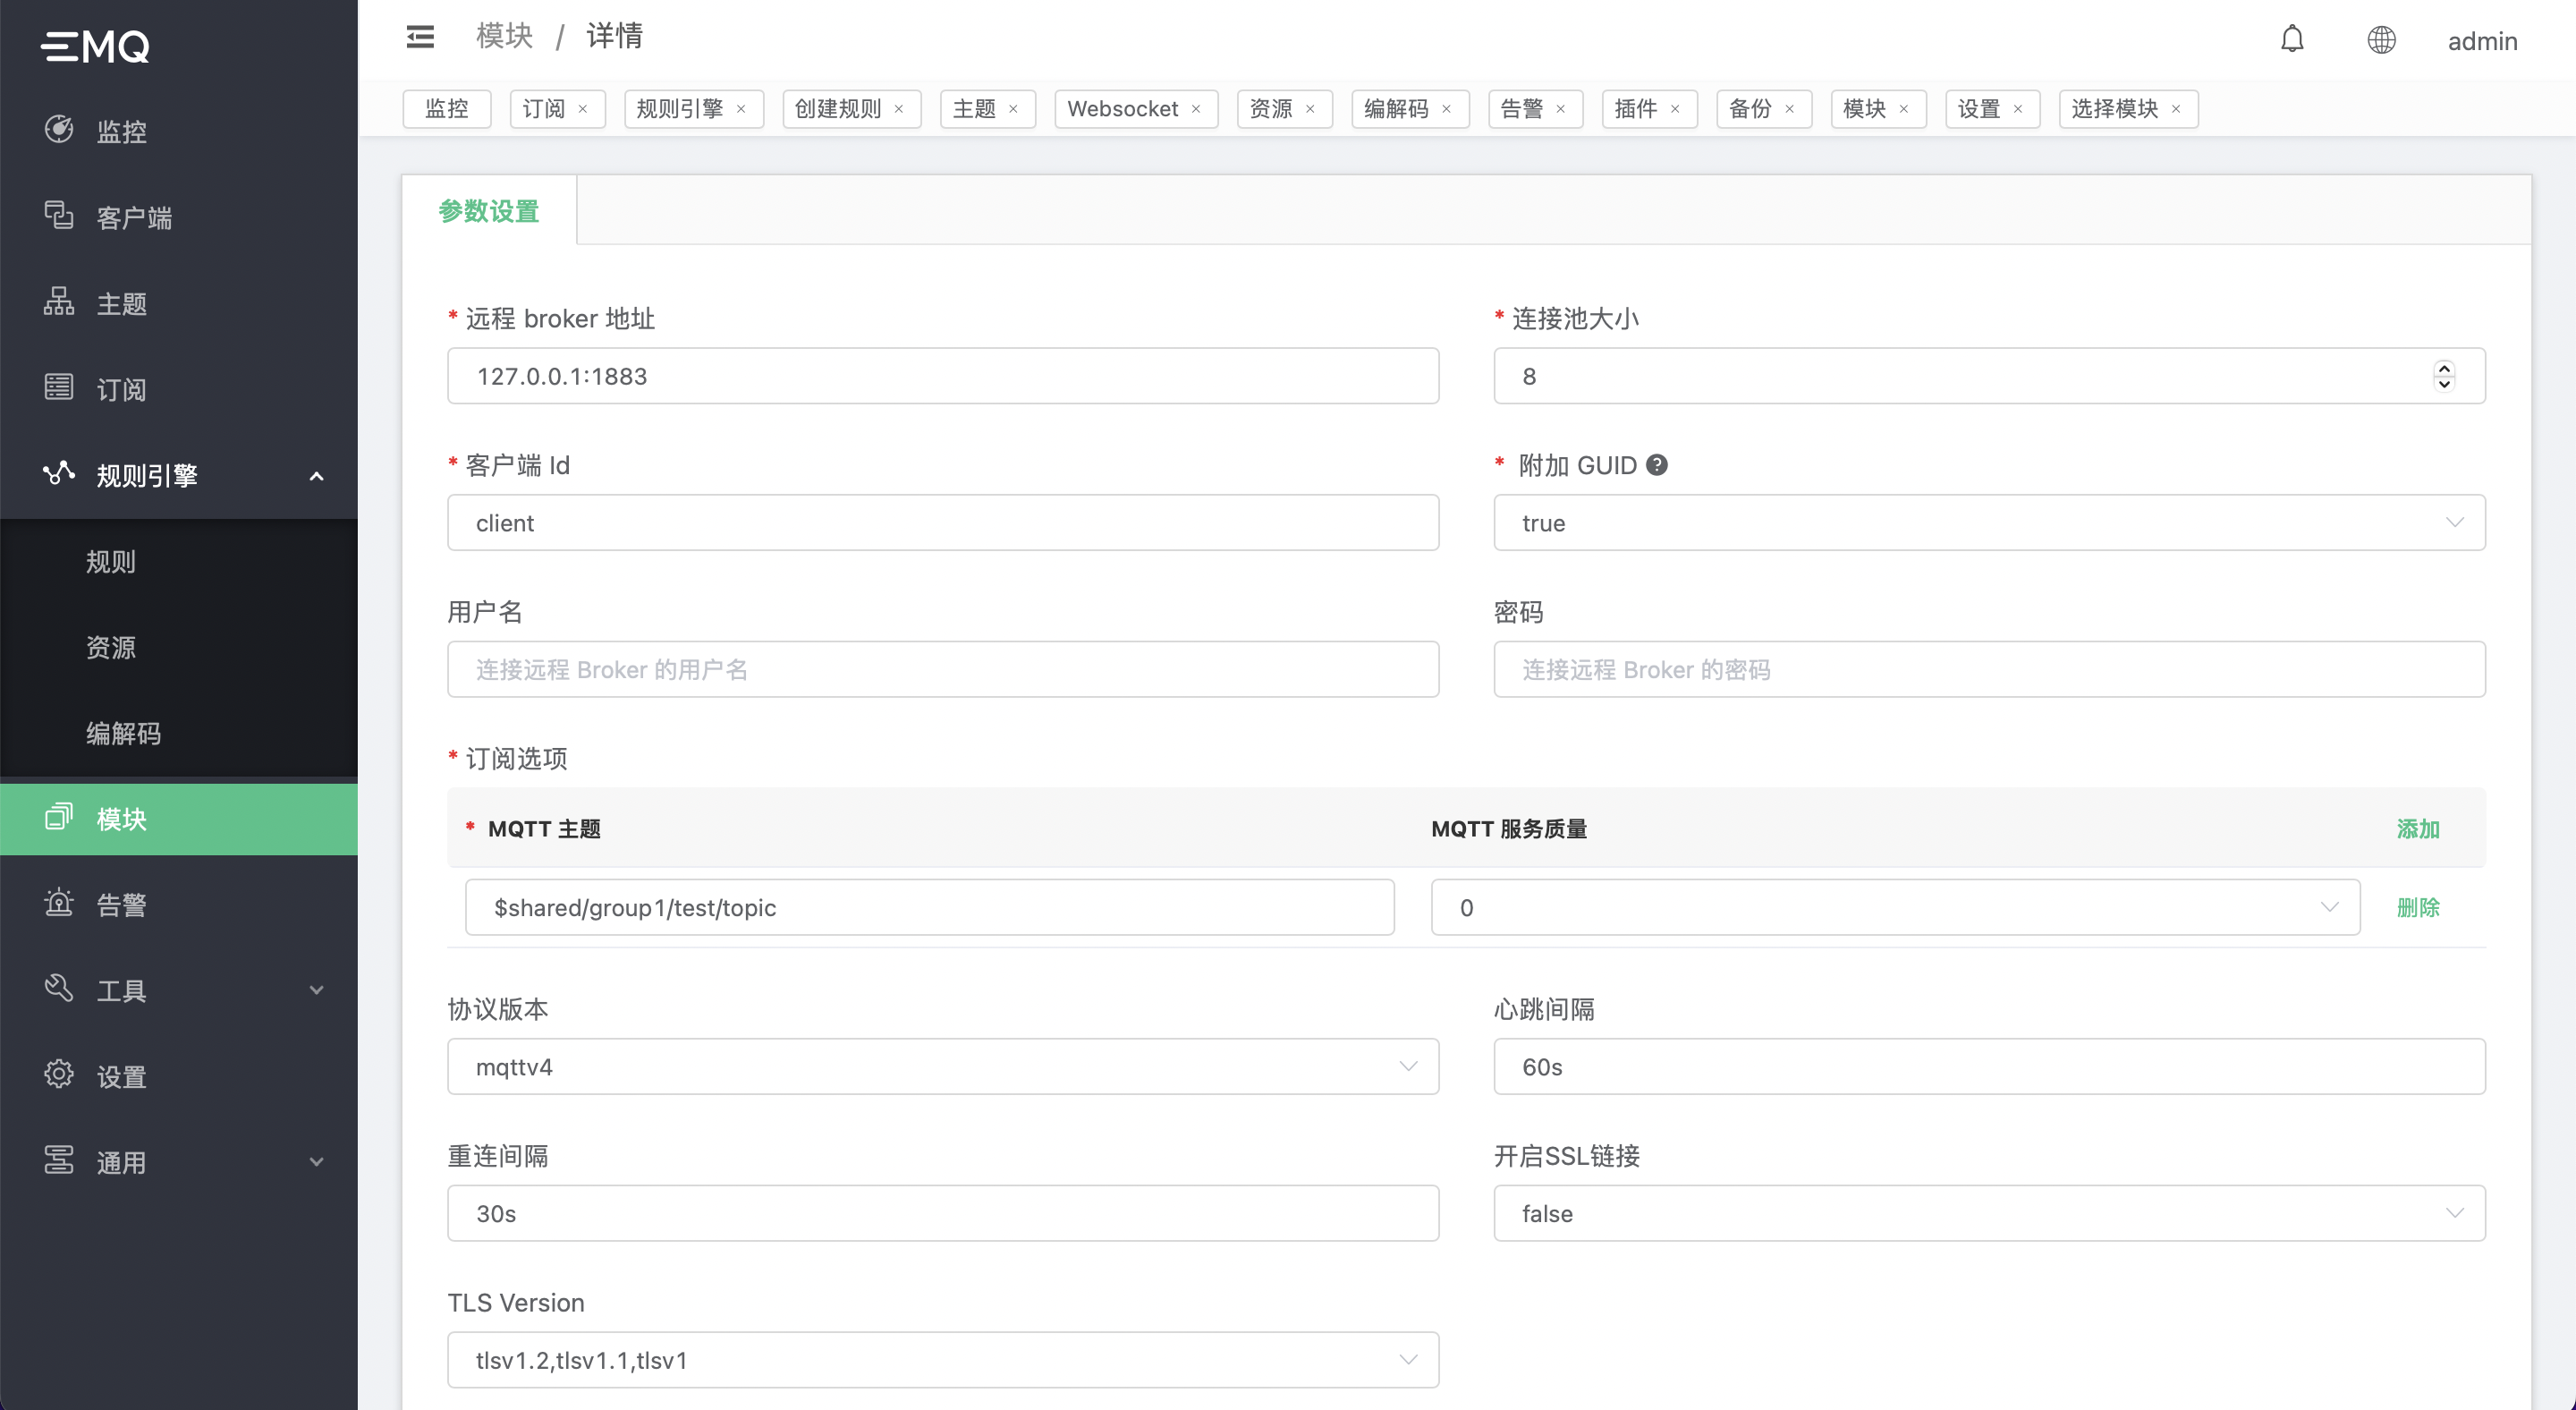Open the language globe icon
The height and width of the screenshot is (1410, 2576).
point(2381,40)
